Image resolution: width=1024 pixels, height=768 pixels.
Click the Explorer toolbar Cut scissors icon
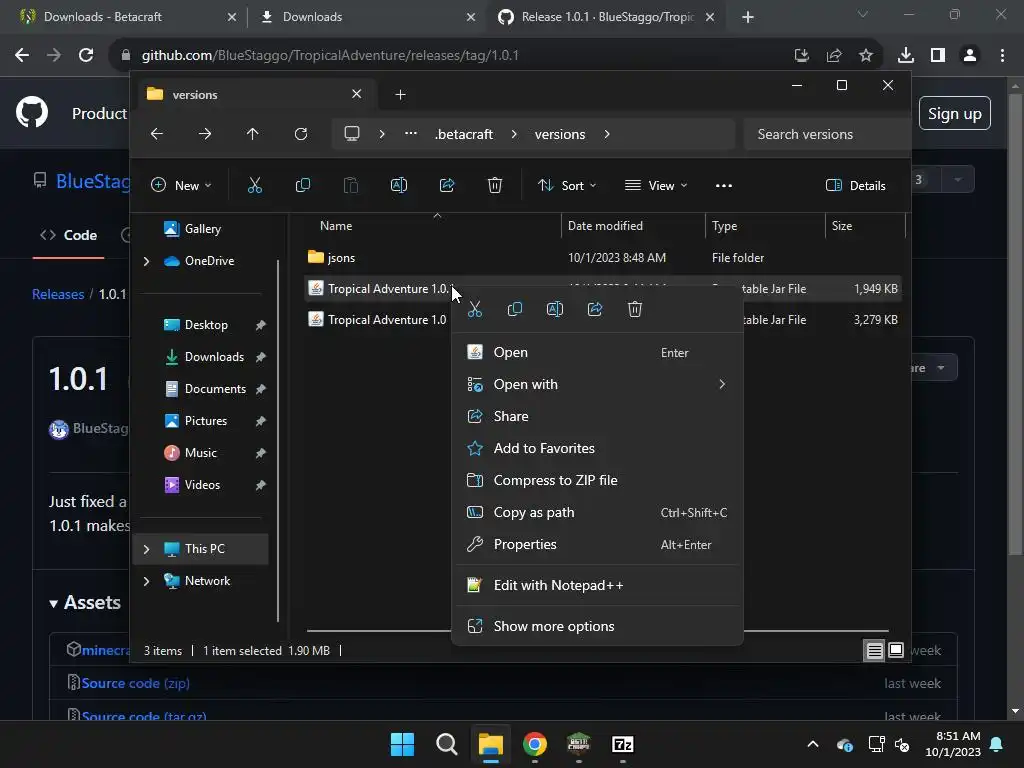point(255,185)
